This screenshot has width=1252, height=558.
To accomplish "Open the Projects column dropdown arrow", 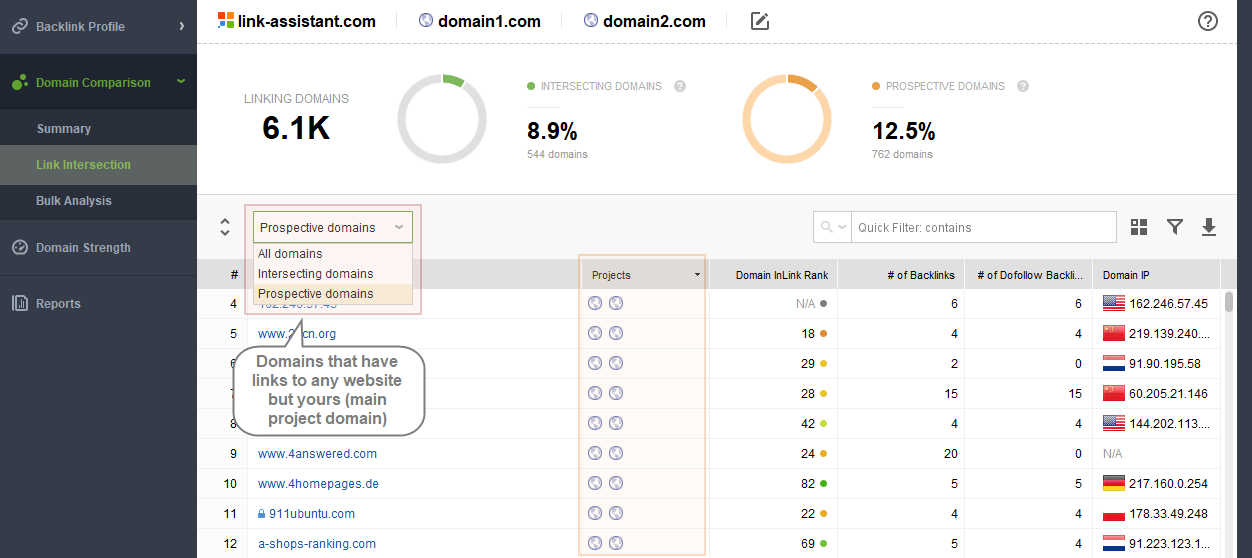I will point(697,275).
